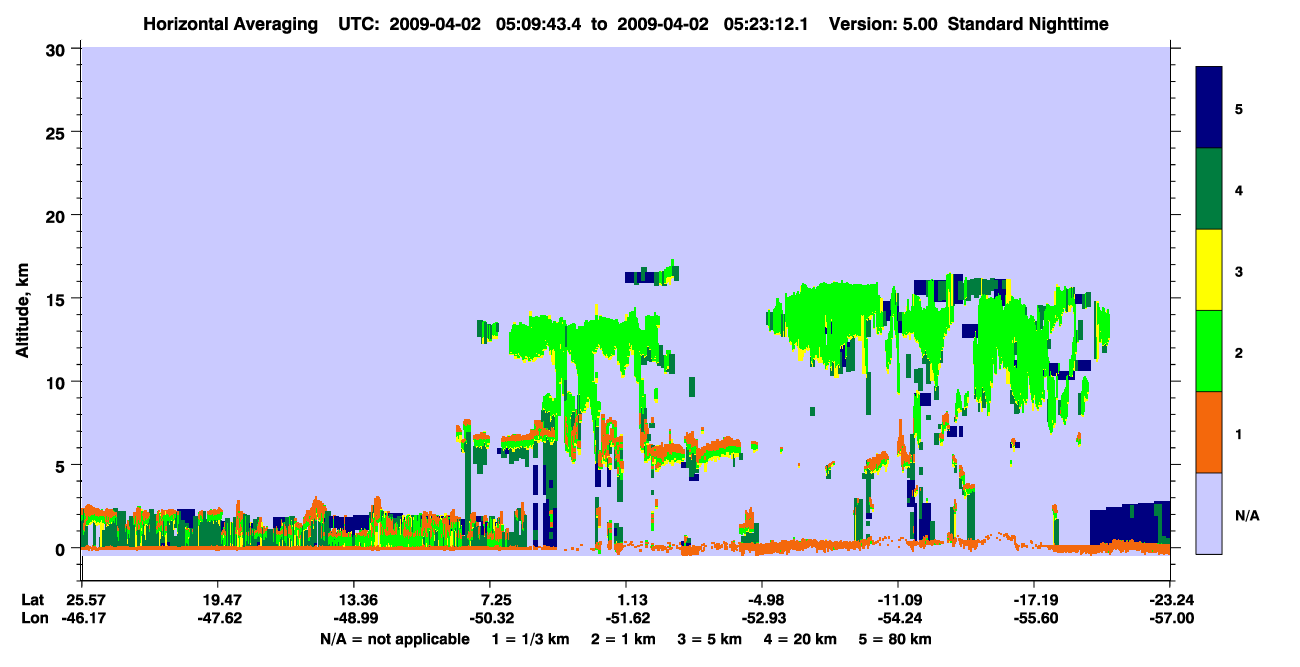Click the 'Lon' row label
Viewport: 1300px width, 667px height.
(x=33, y=619)
